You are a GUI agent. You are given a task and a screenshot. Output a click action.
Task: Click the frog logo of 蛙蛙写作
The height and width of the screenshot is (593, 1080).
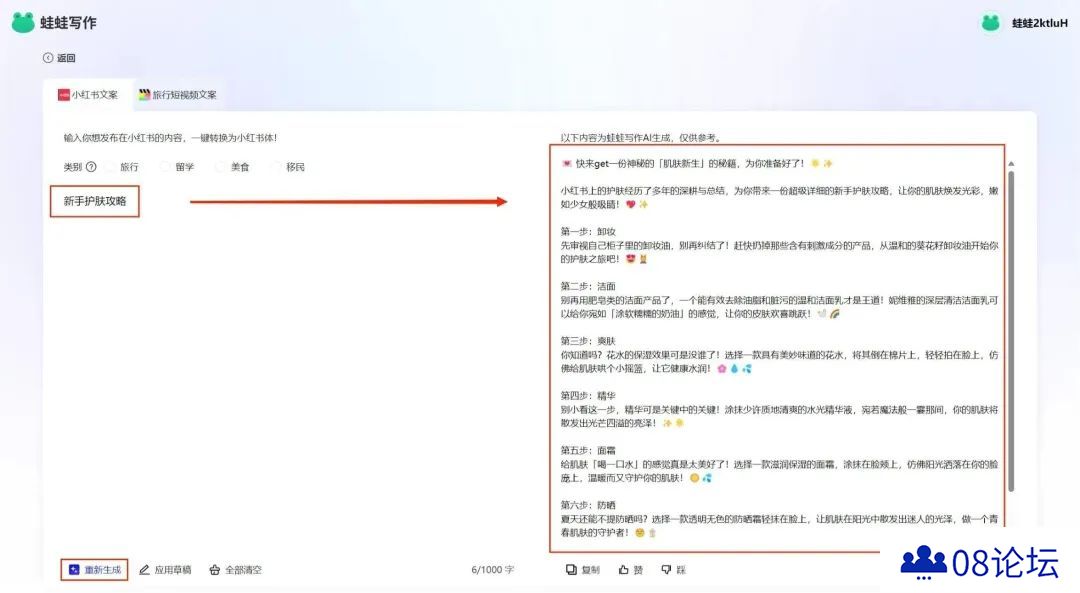coord(23,22)
